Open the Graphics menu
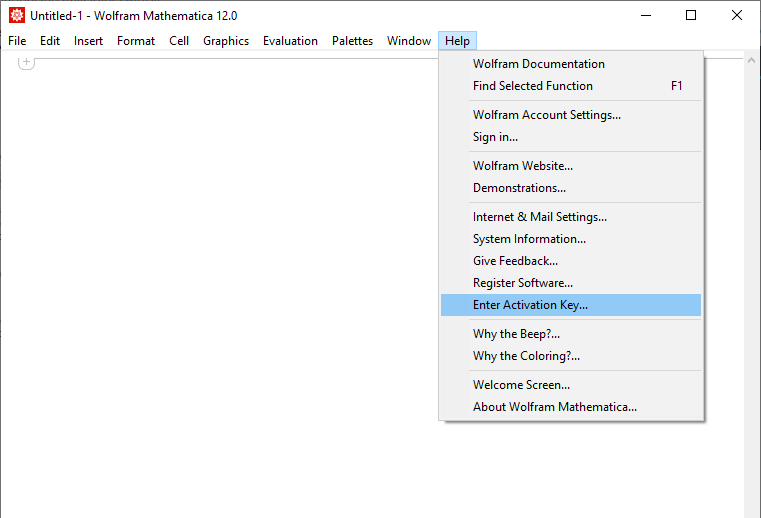 226,41
